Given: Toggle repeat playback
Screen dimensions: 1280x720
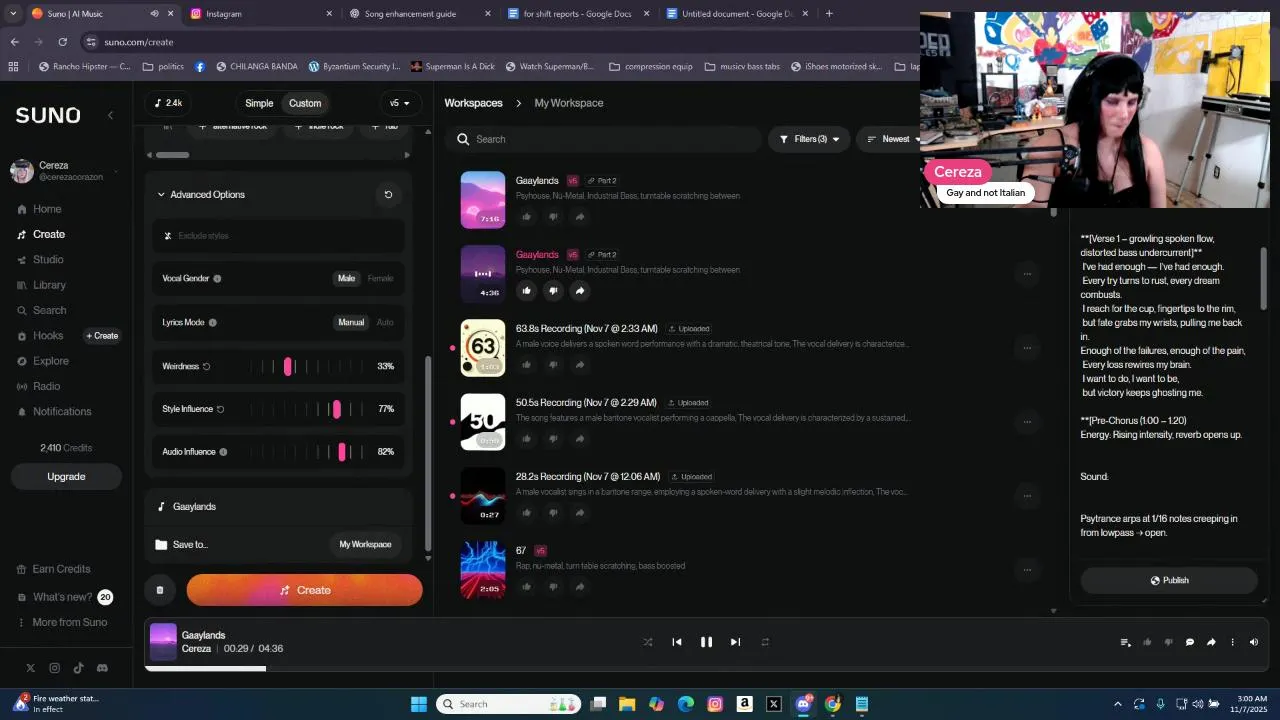Looking at the screenshot, I should point(765,642).
